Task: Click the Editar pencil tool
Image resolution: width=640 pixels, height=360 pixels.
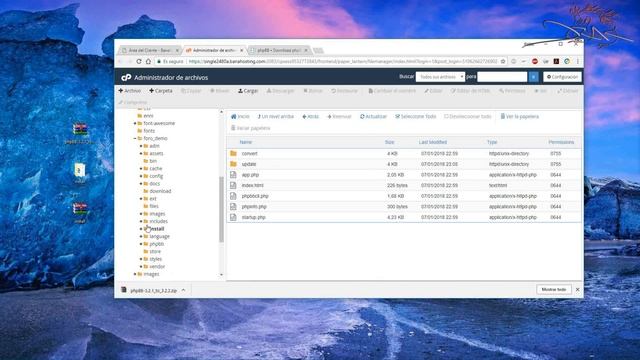Action: click(x=433, y=91)
